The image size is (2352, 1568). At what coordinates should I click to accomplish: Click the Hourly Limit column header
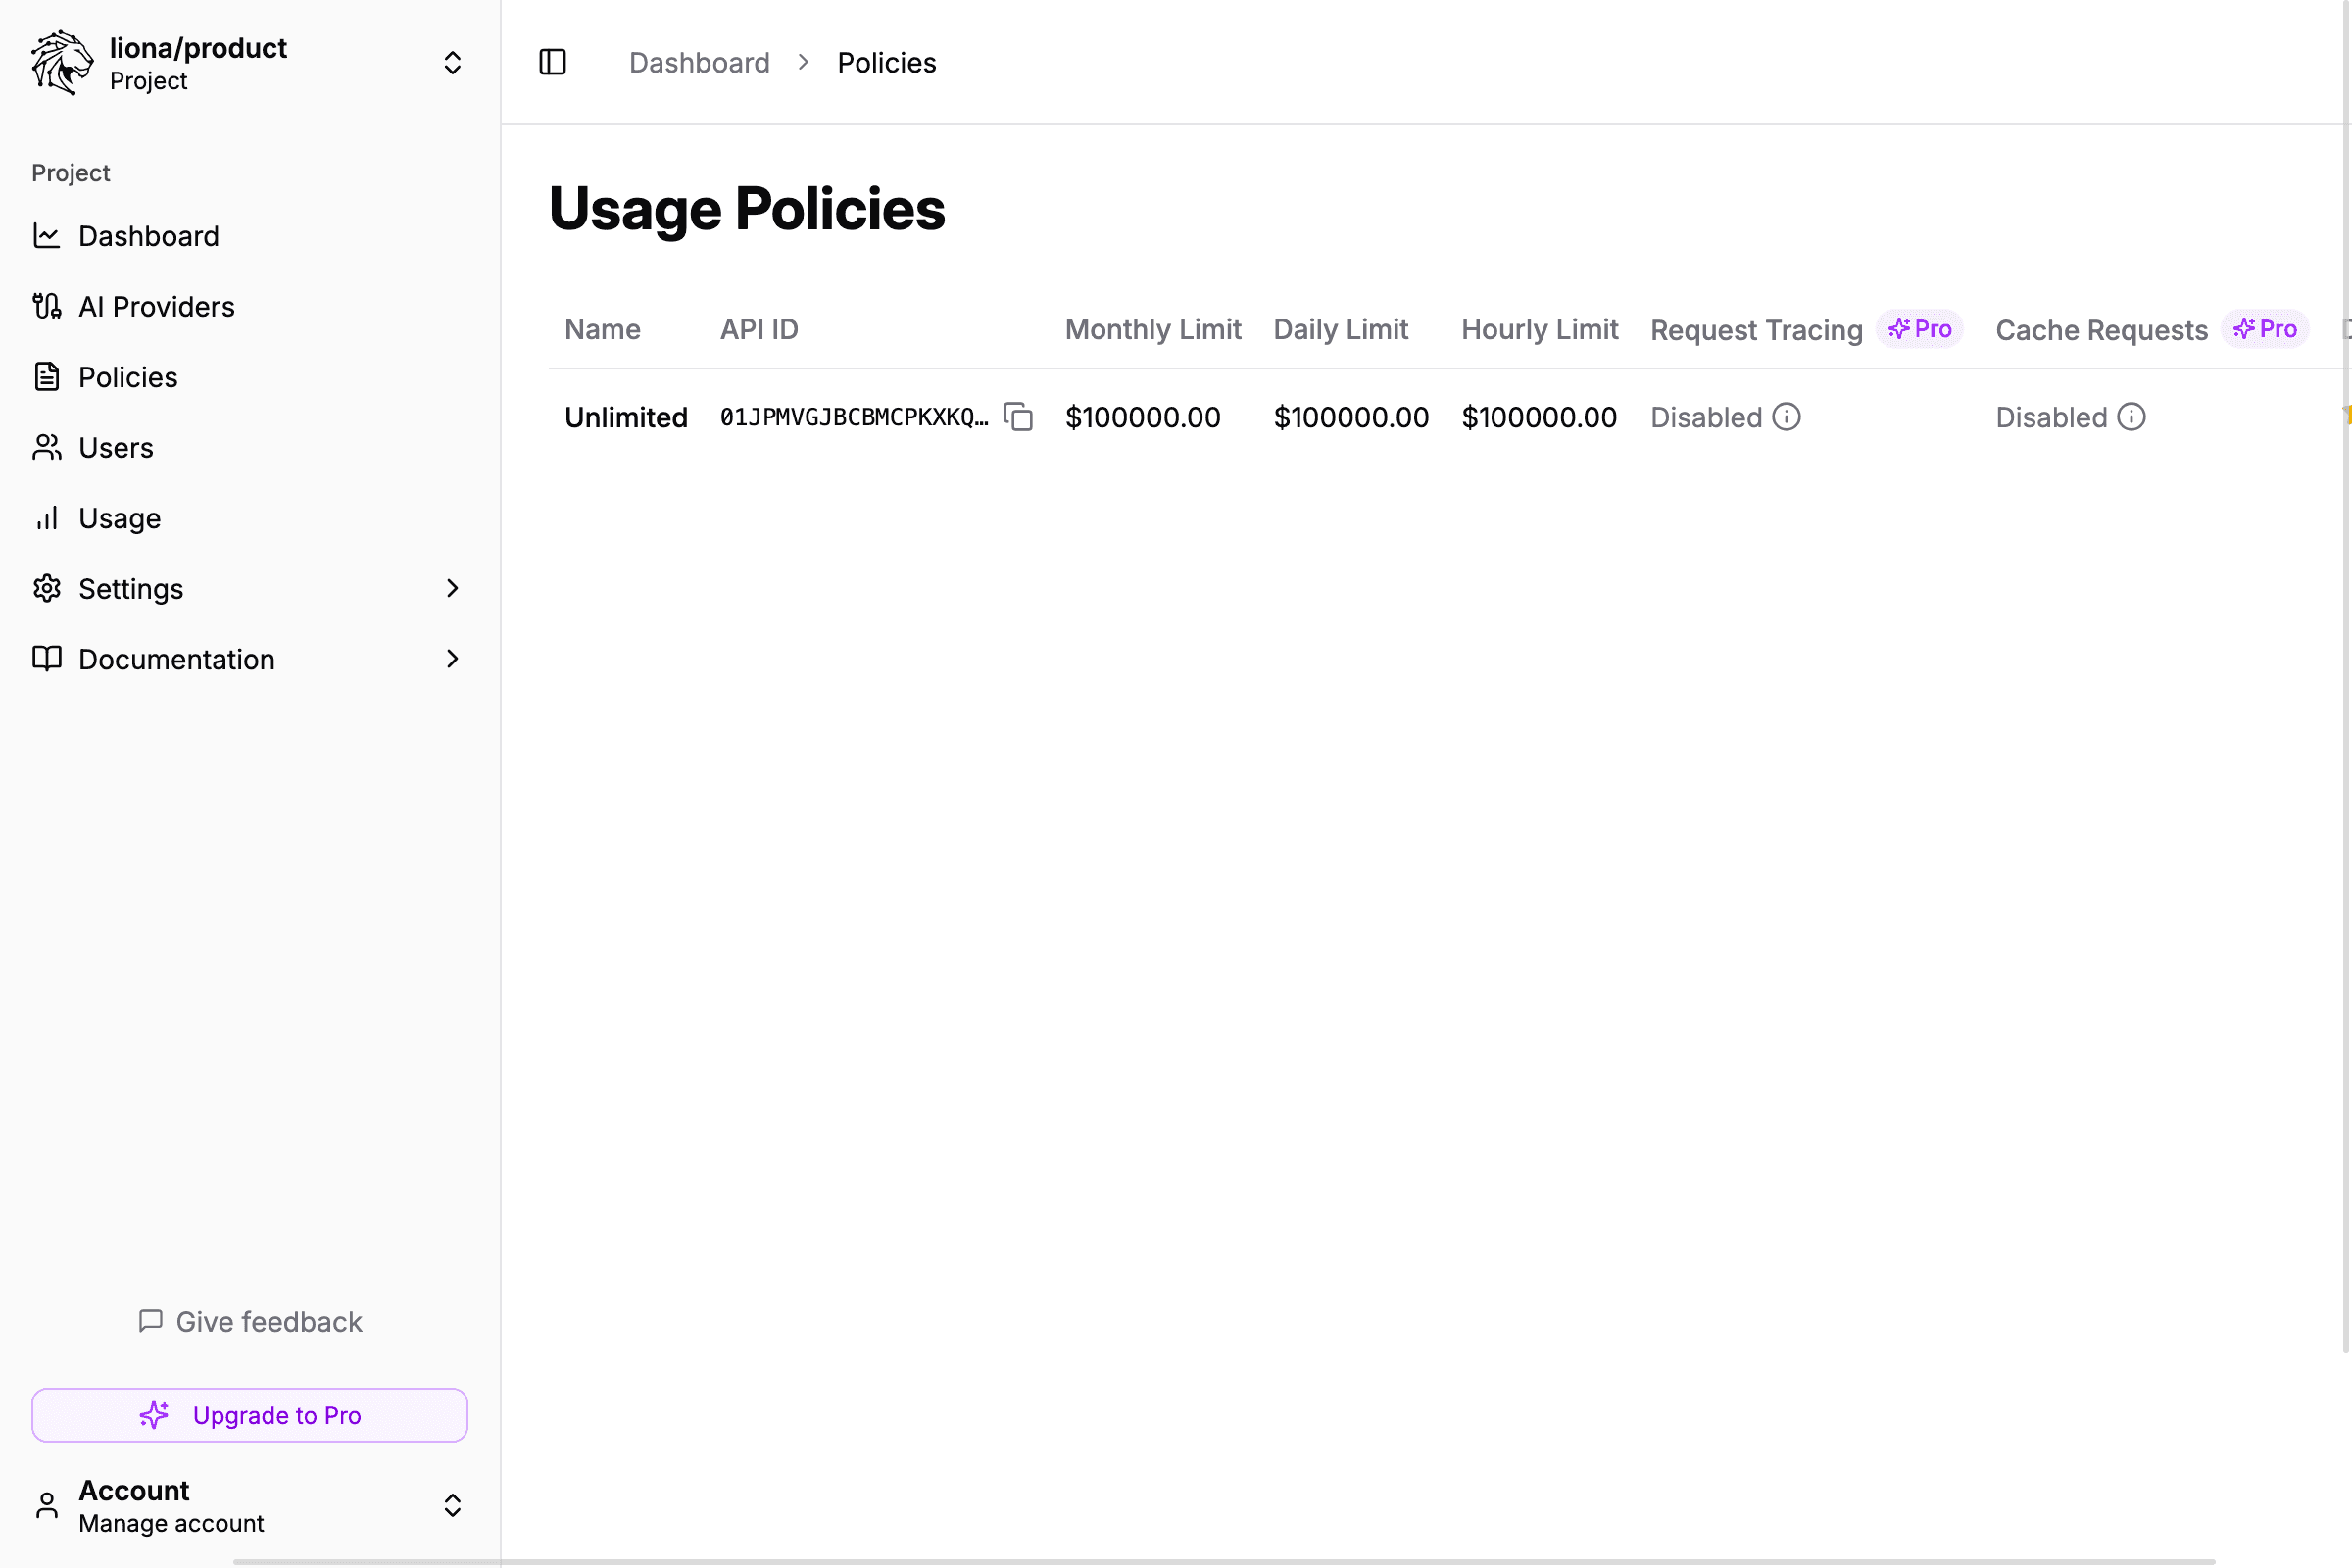[1539, 329]
